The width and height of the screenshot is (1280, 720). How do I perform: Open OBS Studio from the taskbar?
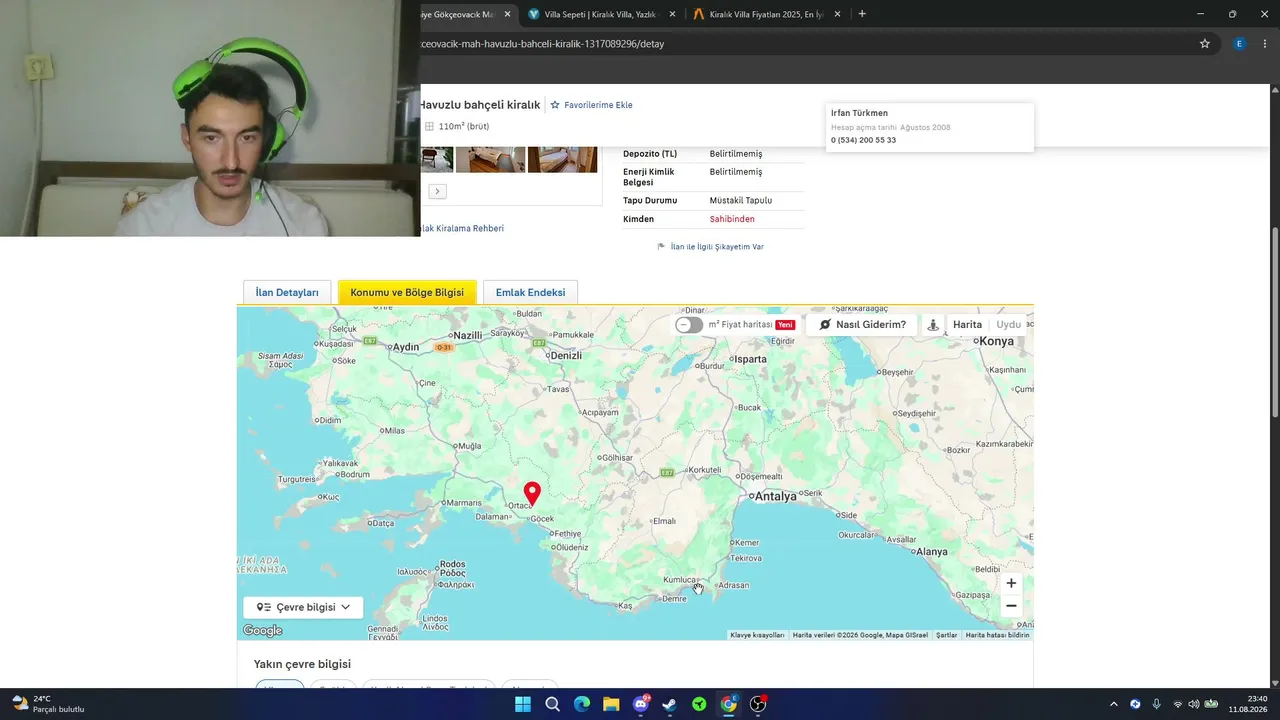758,704
